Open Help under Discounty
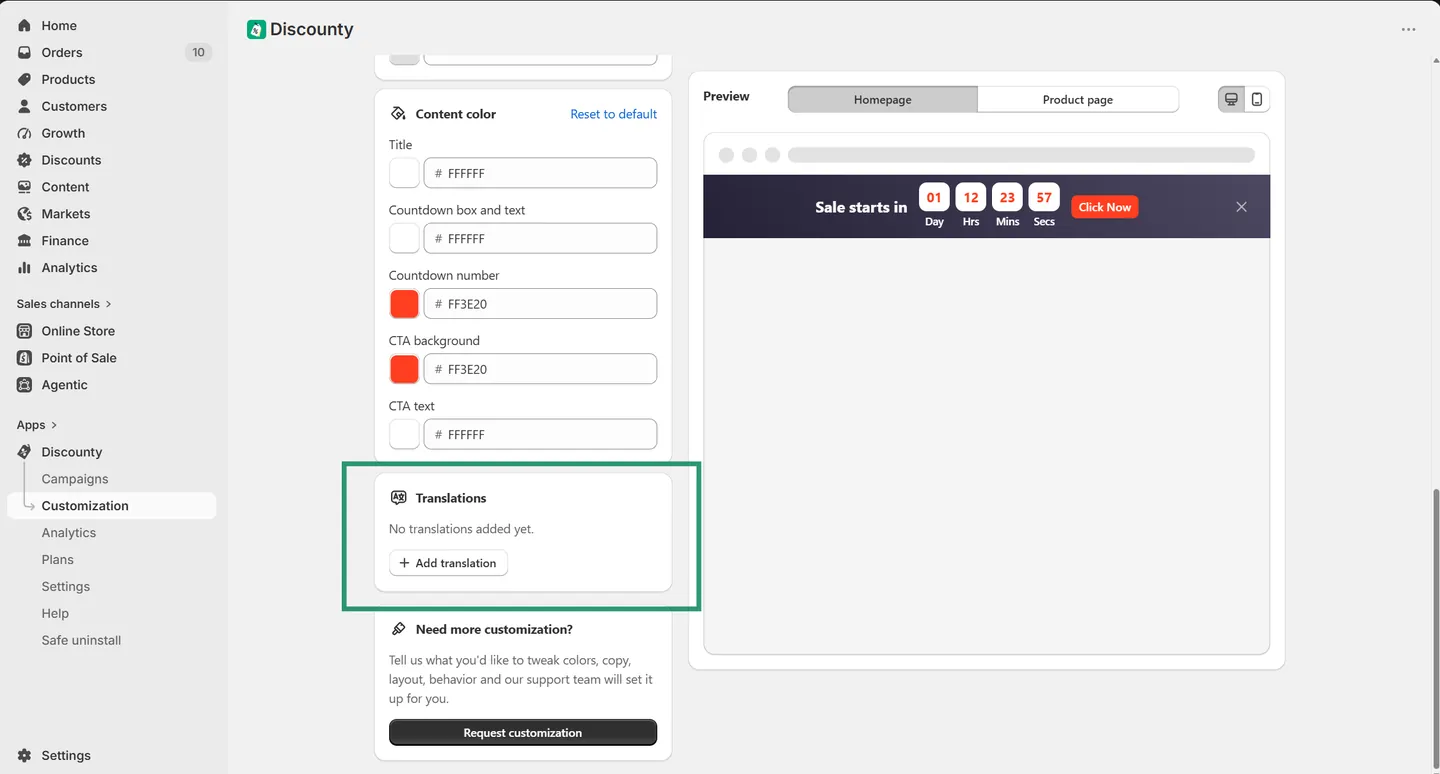 (55, 614)
